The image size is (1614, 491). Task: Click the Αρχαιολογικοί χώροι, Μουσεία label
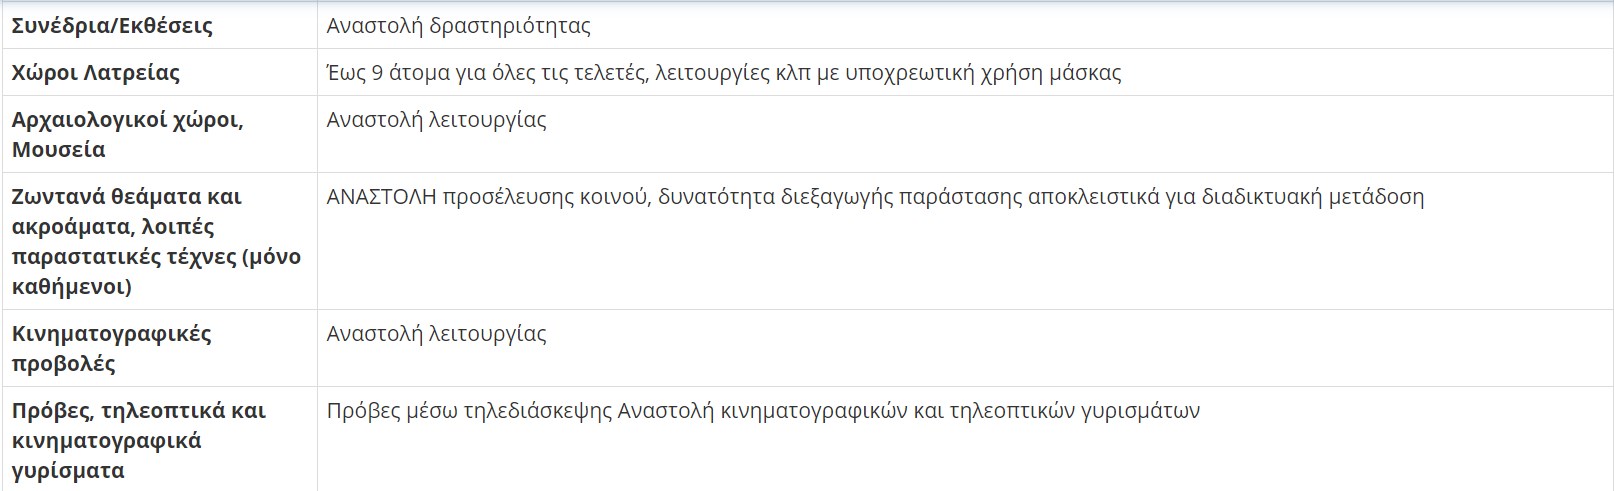pyautogui.click(x=127, y=135)
